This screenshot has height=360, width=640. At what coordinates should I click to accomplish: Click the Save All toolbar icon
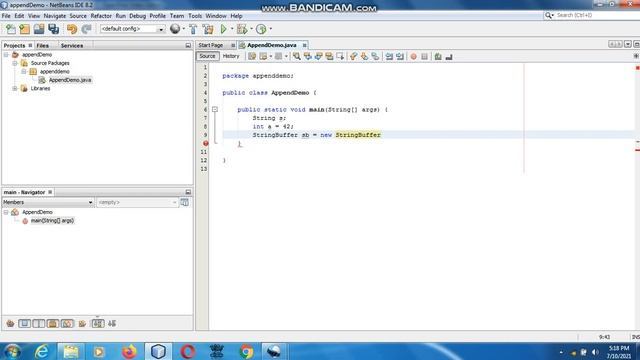(x=53, y=29)
